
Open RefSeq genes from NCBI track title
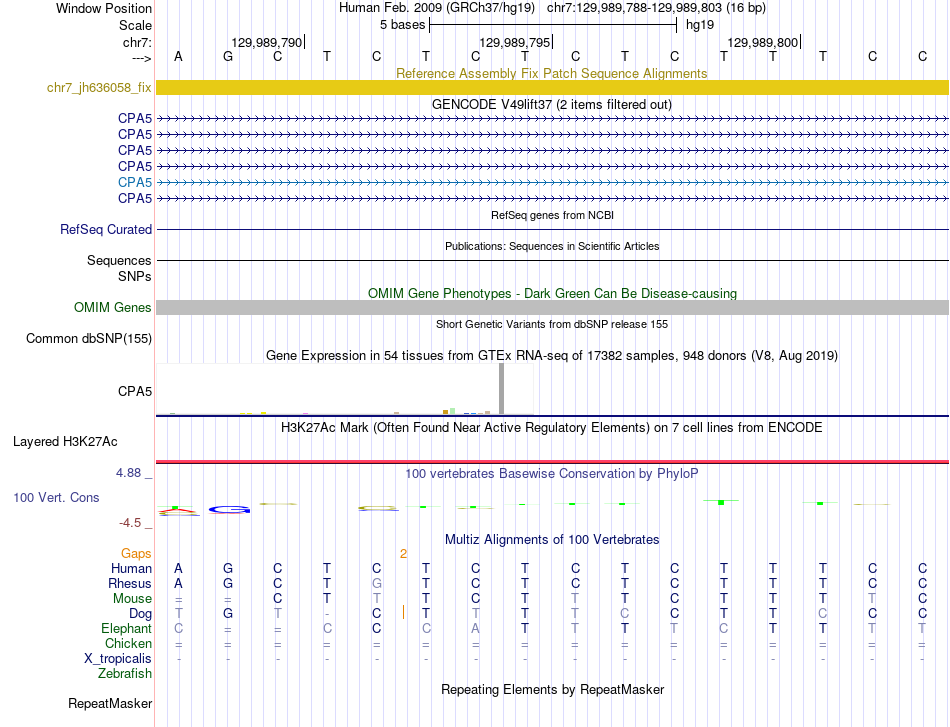pos(552,215)
